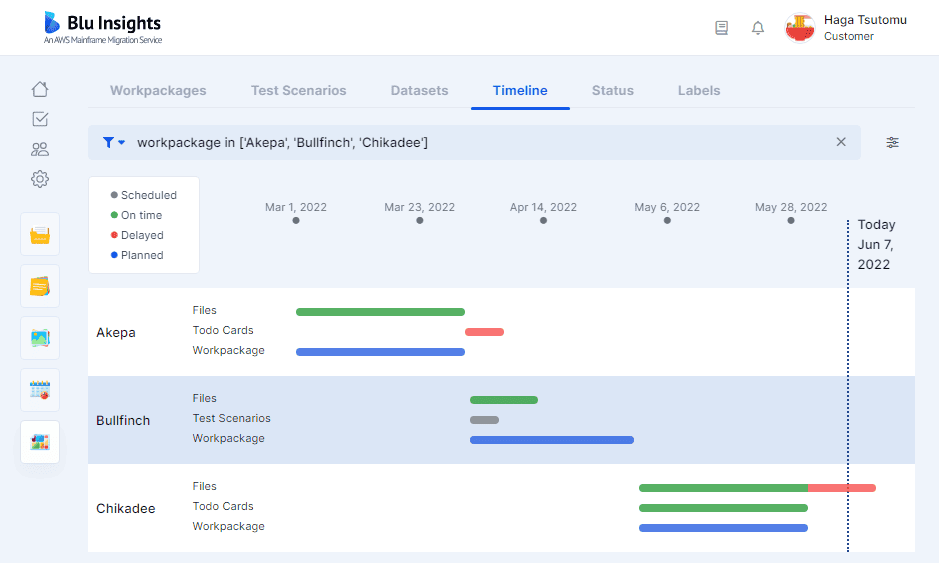
Task: Click Chikadee's blue Workpackage bar
Action: coord(723,528)
